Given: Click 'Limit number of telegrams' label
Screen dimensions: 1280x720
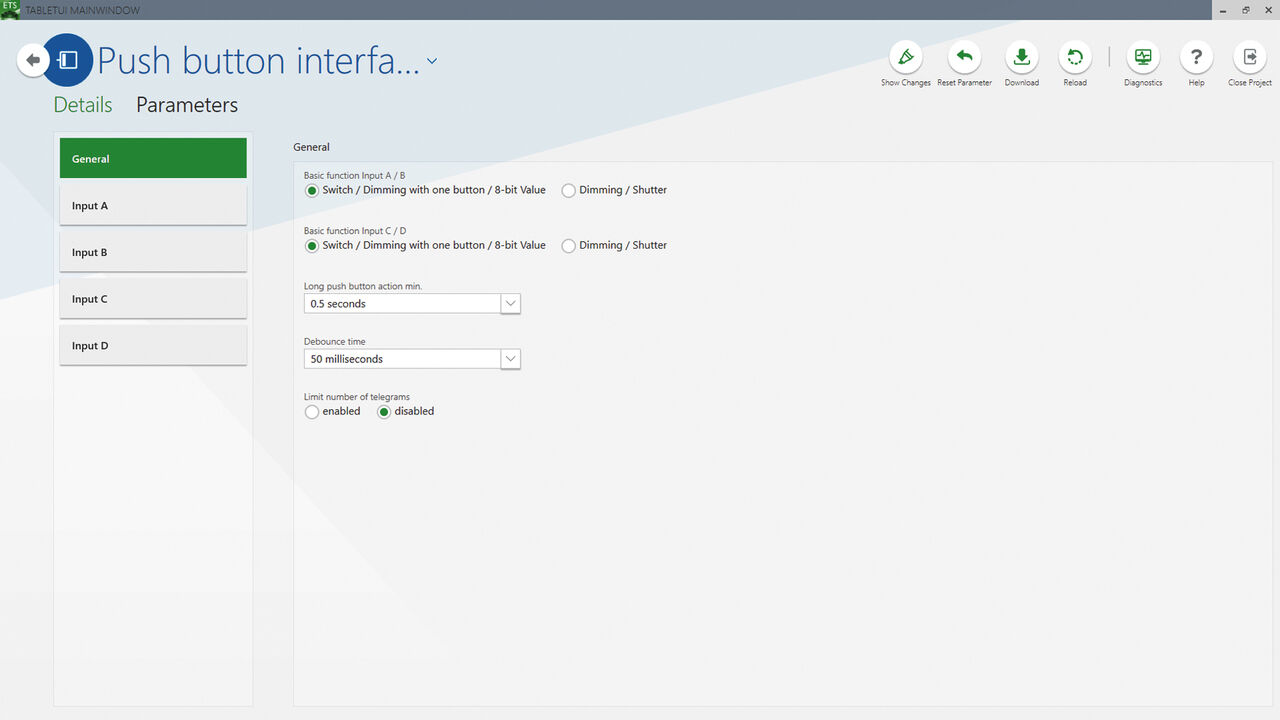Looking at the screenshot, I should click(x=357, y=397).
